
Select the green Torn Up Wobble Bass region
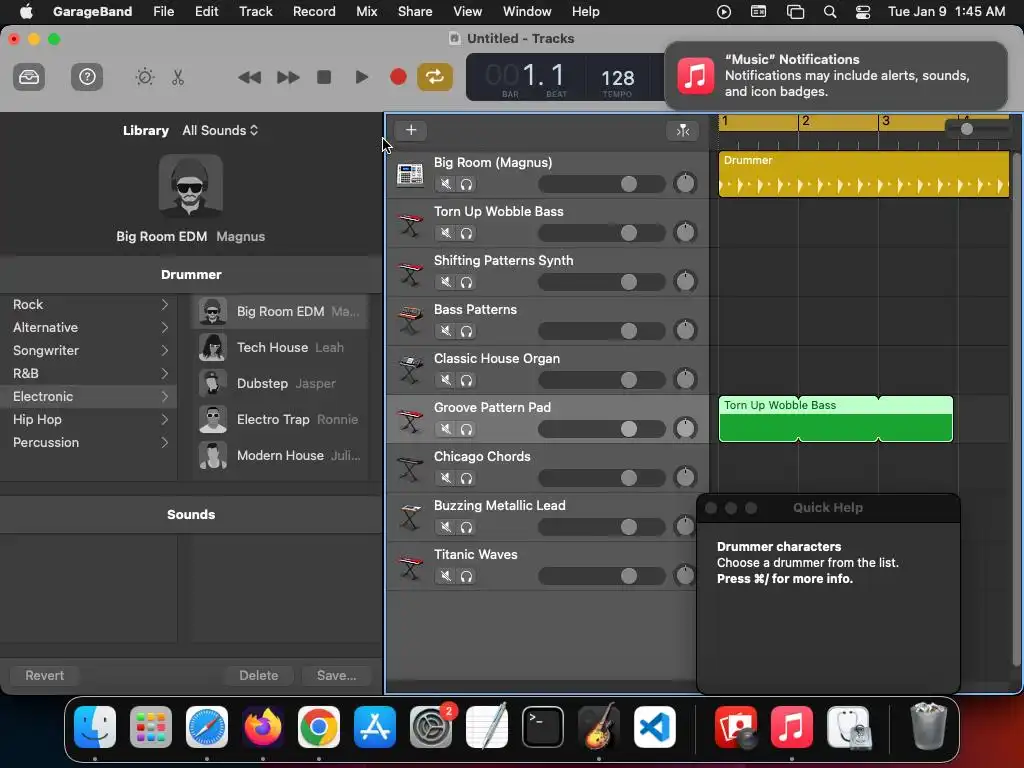(835, 419)
